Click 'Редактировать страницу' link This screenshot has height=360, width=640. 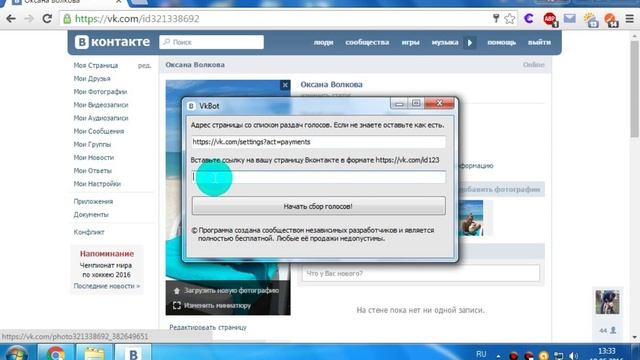tap(208, 327)
